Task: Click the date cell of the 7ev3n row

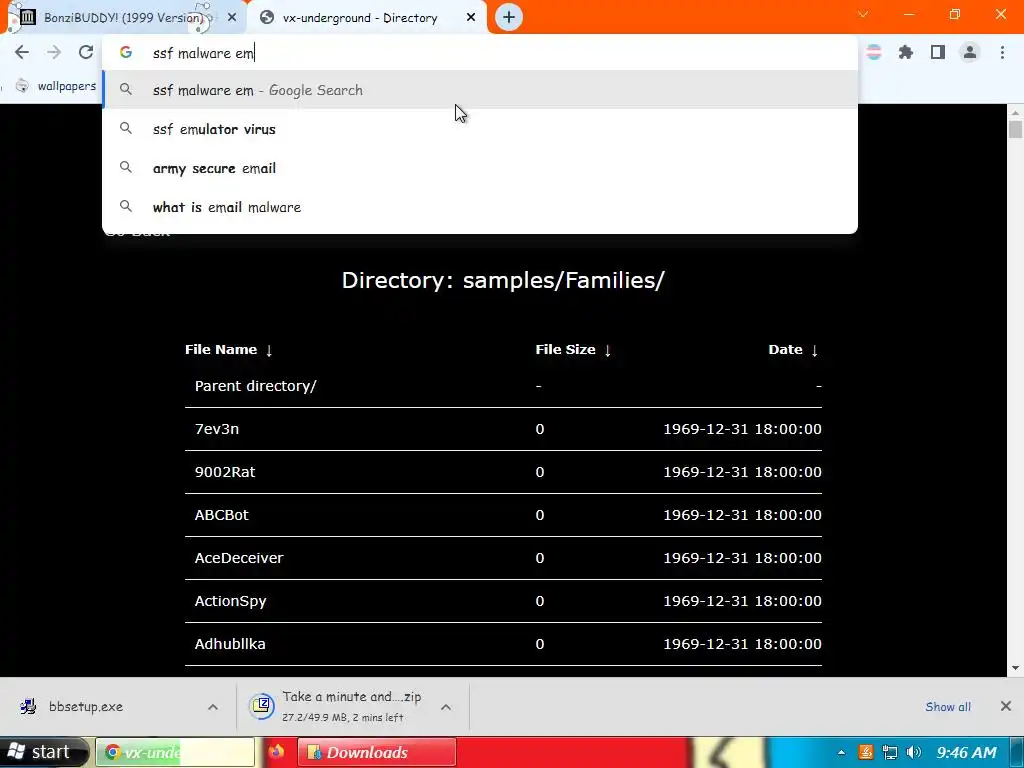Action: click(743, 429)
